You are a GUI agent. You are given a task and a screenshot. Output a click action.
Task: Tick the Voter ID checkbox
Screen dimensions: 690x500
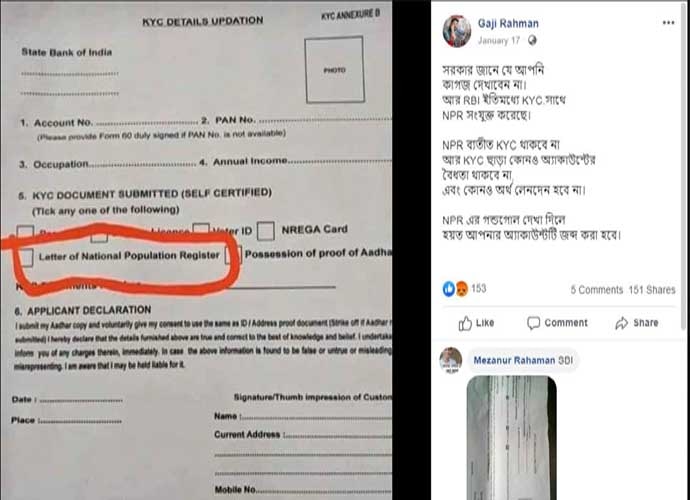coord(201,228)
